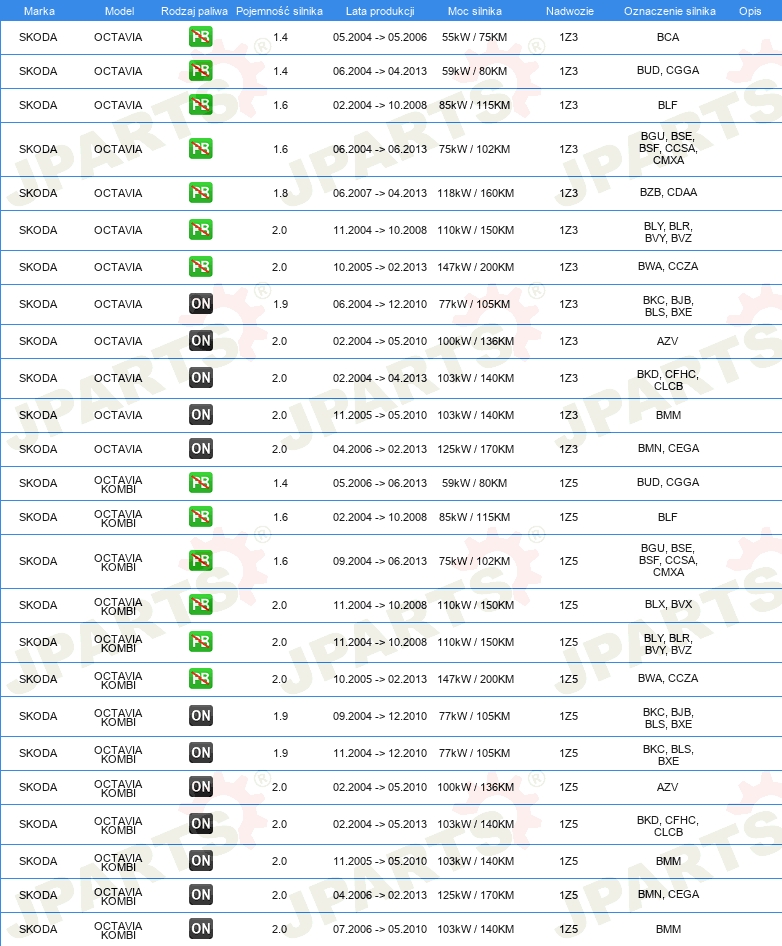Select the 05.2006 -> 06.2013 production dates

pos(380,483)
